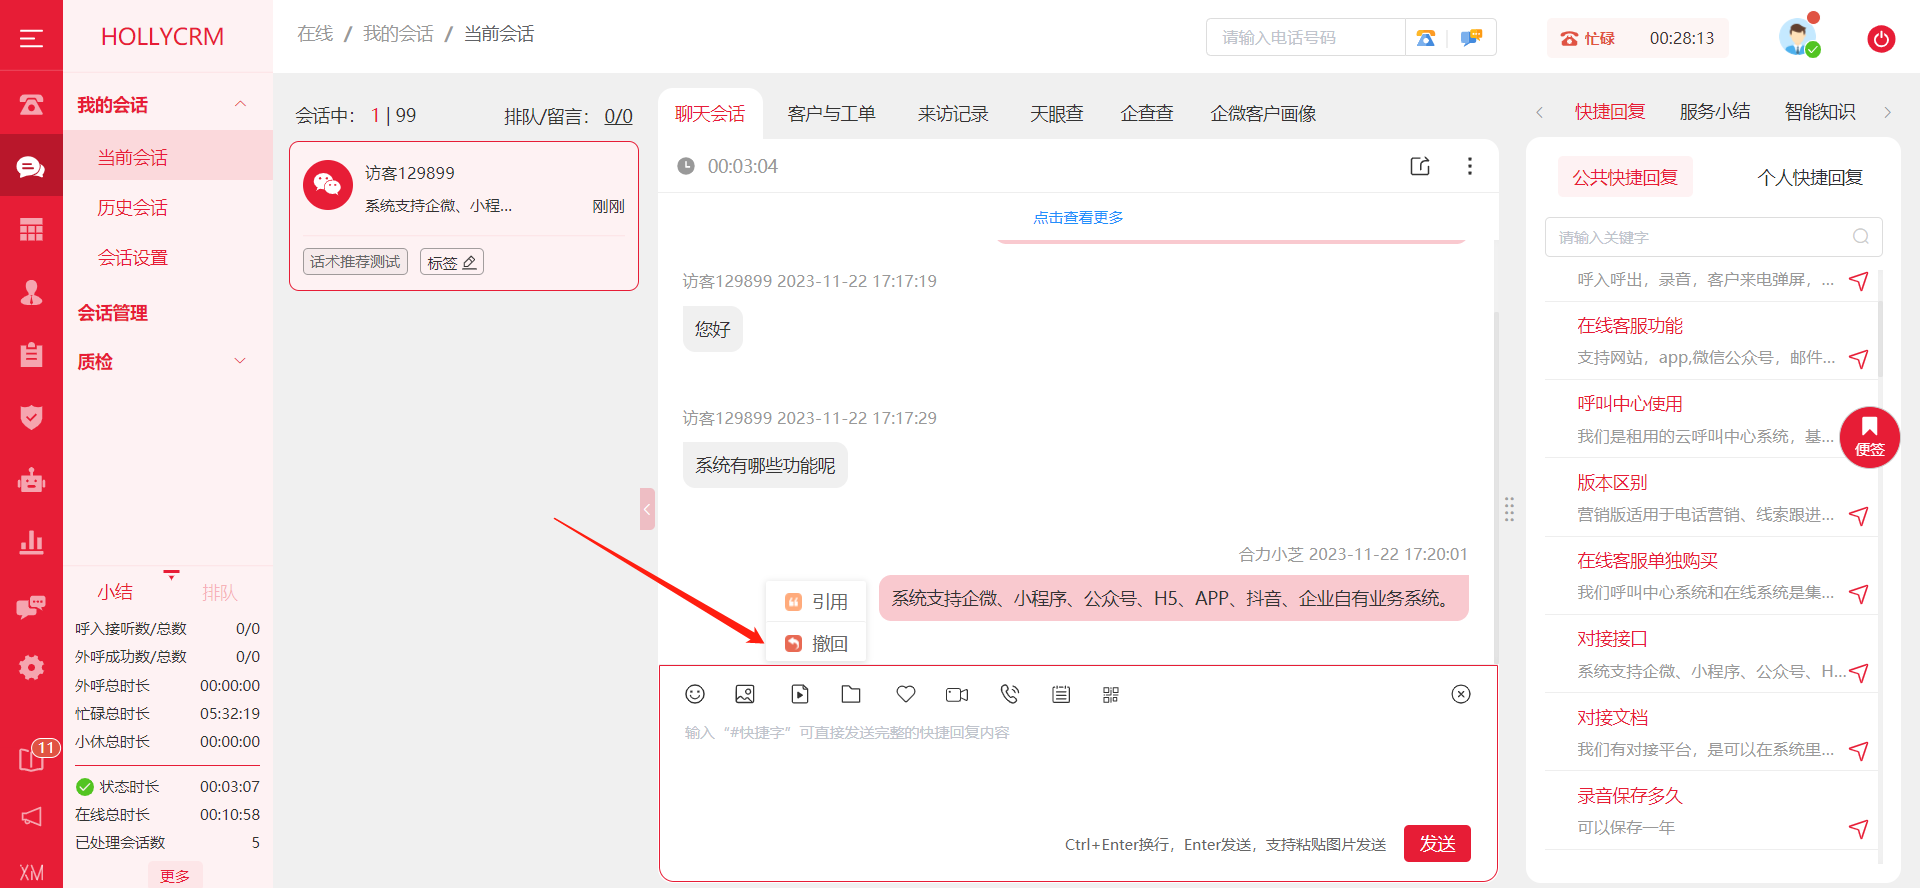Image resolution: width=1920 pixels, height=888 pixels.
Task: Switch to 聊天会话 tab
Action: [x=710, y=114]
